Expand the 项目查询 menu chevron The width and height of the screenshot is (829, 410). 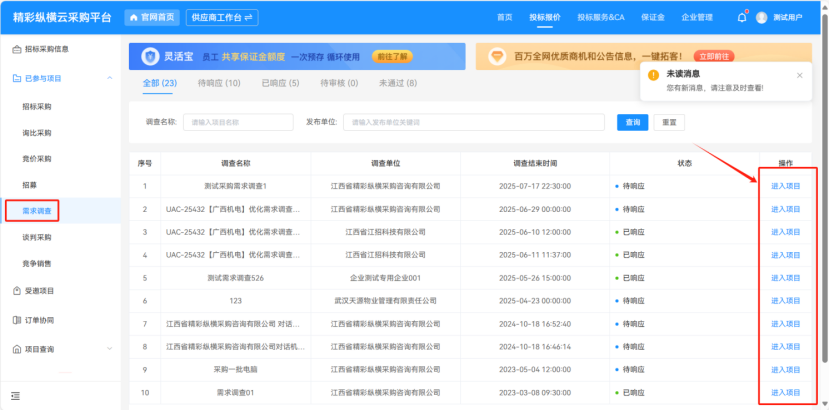click(x=109, y=349)
